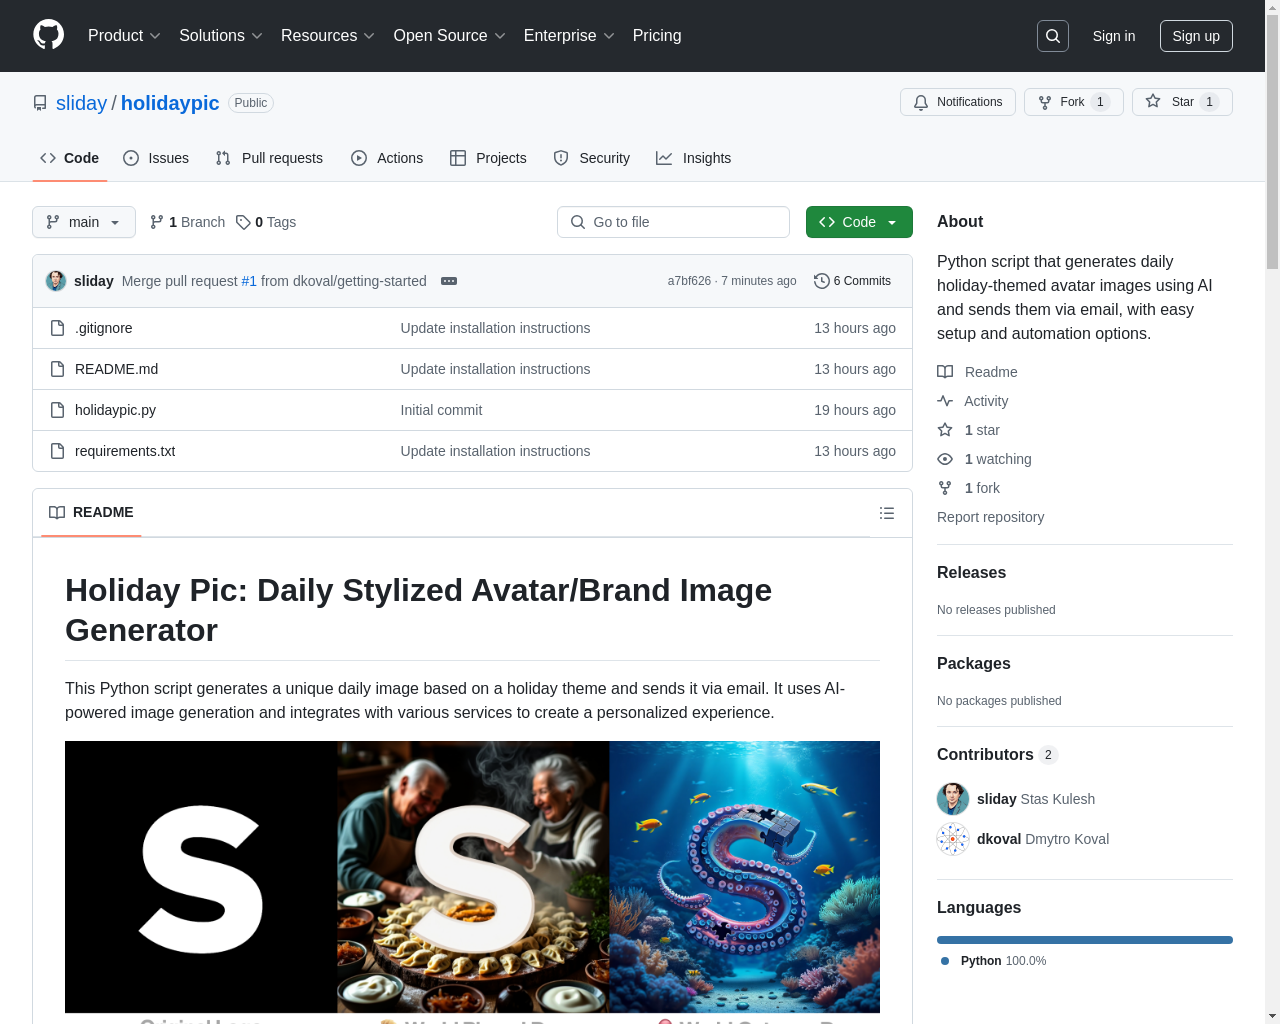Open the Enterprise menu dropdown

click(x=569, y=36)
